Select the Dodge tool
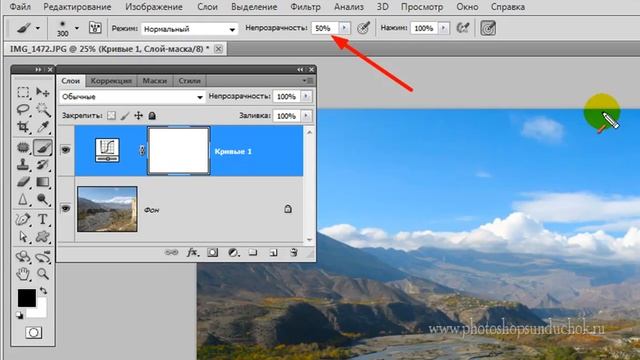 [42, 199]
